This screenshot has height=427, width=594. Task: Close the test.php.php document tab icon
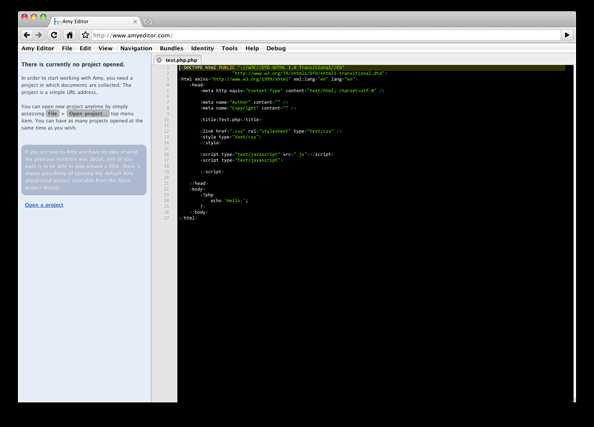[x=159, y=60]
